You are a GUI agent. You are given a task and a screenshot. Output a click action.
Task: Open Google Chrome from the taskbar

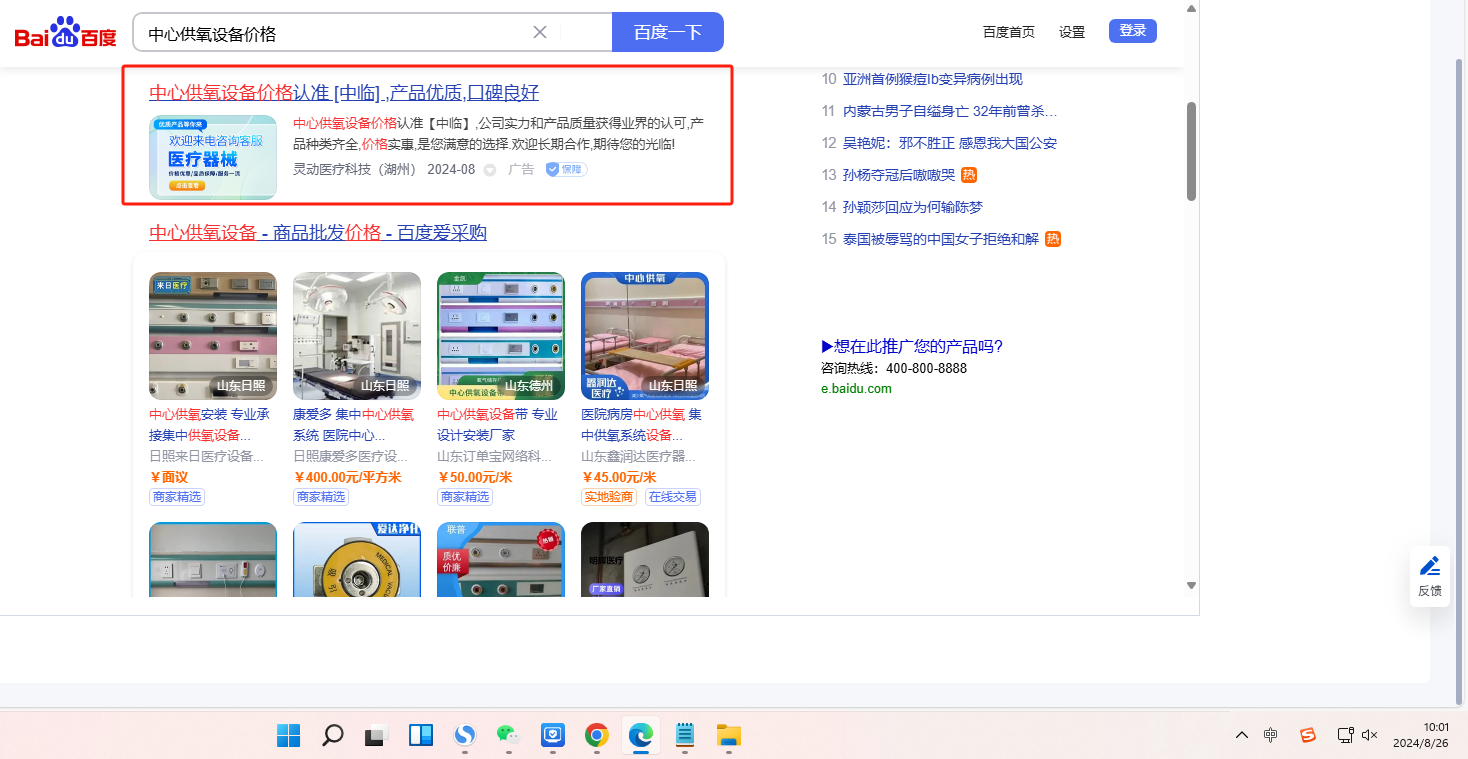coord(597,736)
